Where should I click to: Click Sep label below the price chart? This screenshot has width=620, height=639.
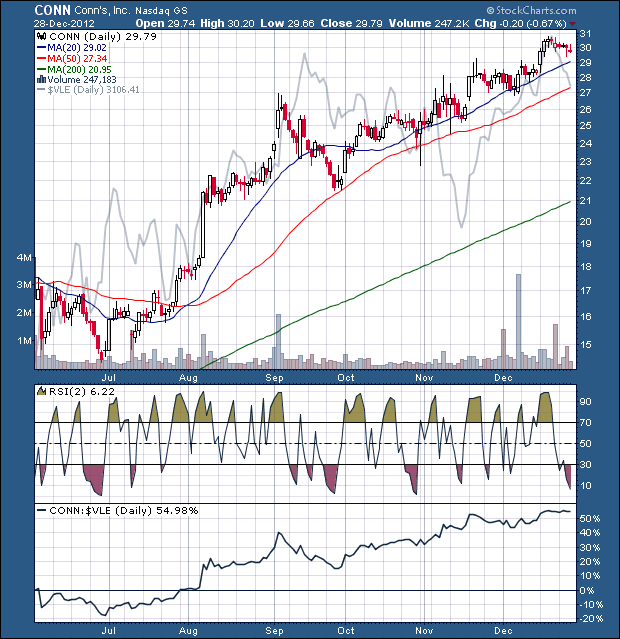point(274,378)
